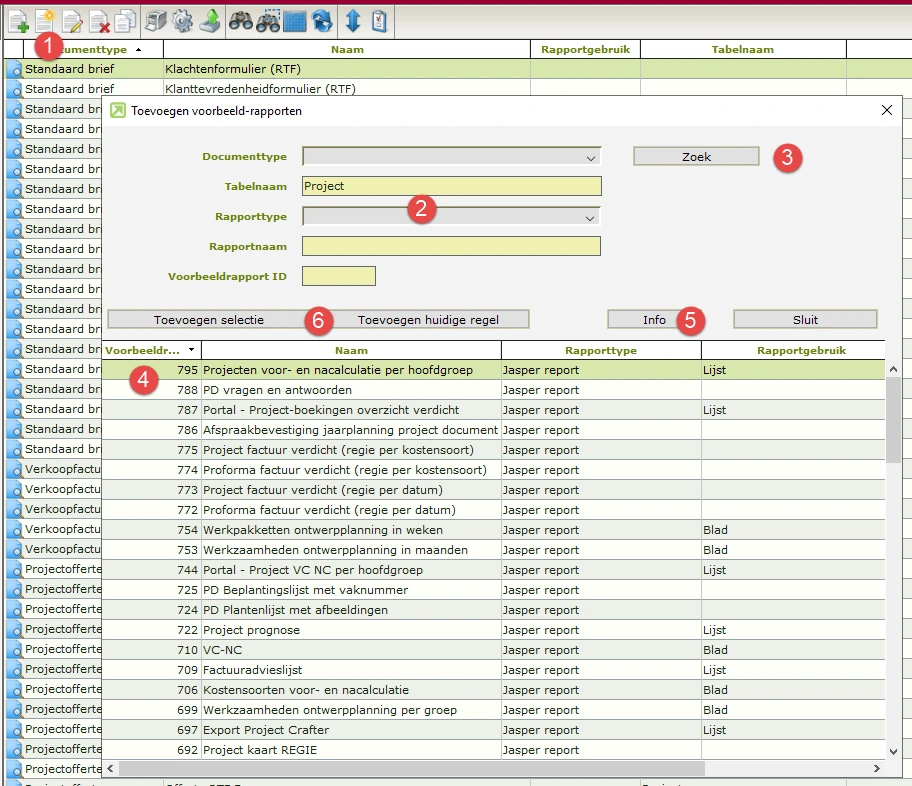Click the add new document icon with green plus
Screen dimensions: 912x786
pyautogui.click(x=18, y=20)
